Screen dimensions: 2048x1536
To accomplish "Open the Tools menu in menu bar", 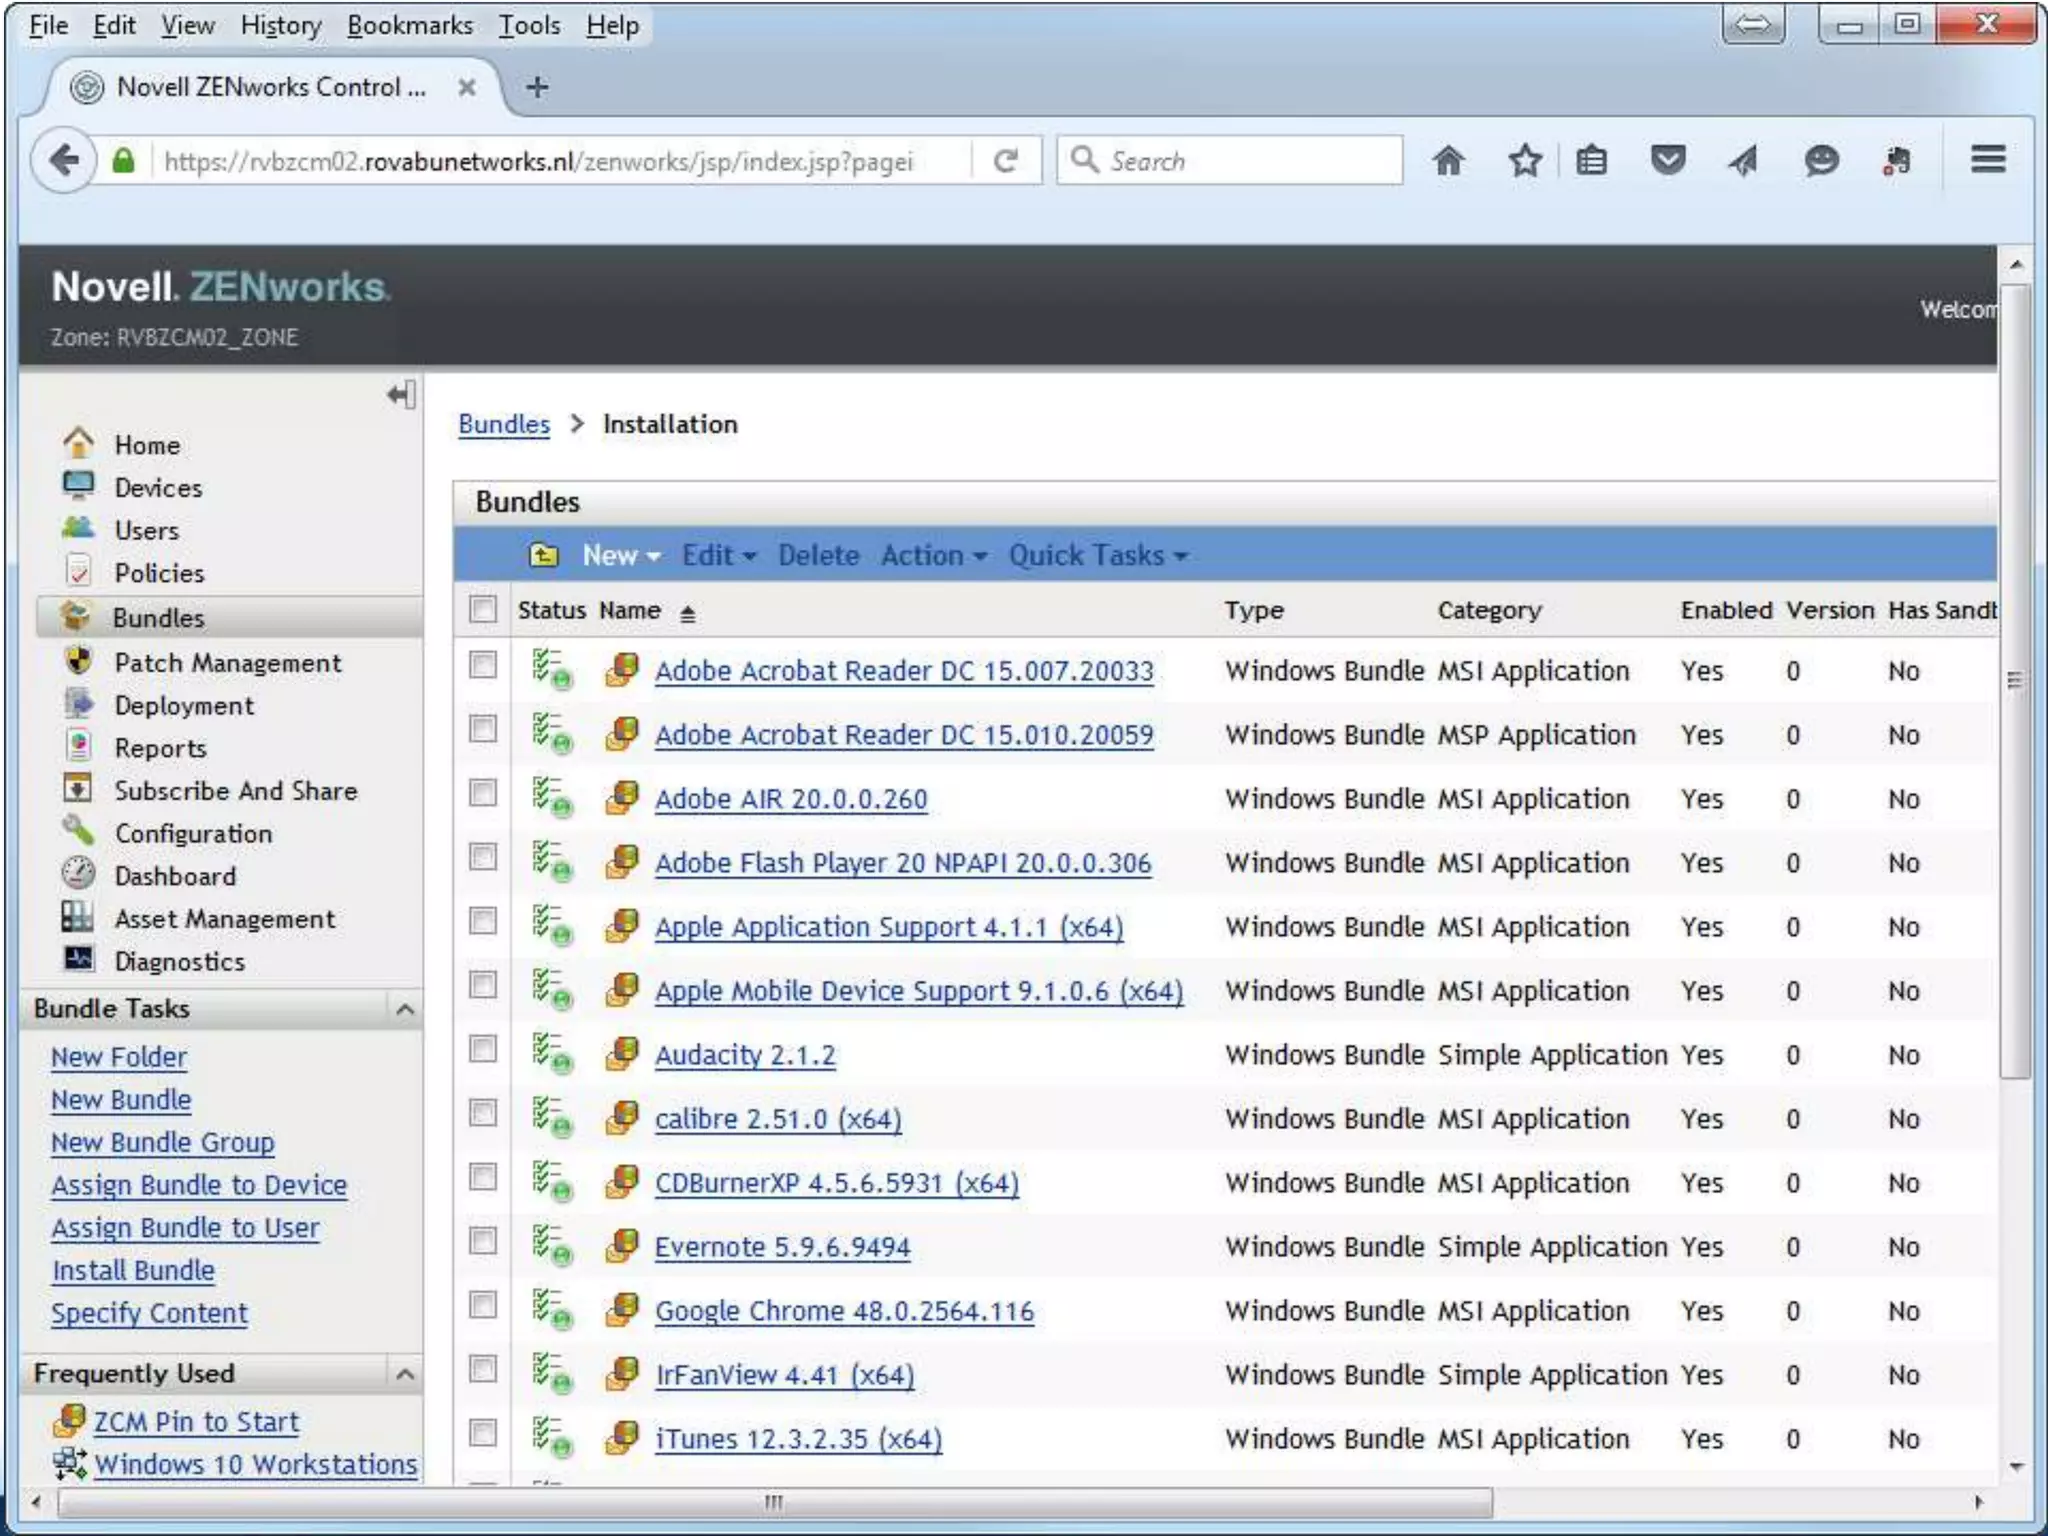I will point(529,25).
